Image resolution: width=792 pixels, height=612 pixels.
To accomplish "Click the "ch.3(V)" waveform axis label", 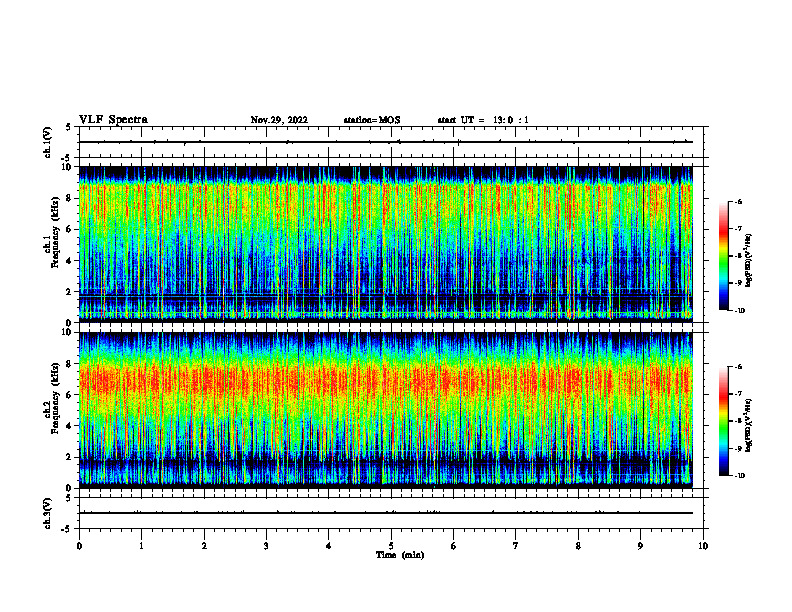I will 48,513.
